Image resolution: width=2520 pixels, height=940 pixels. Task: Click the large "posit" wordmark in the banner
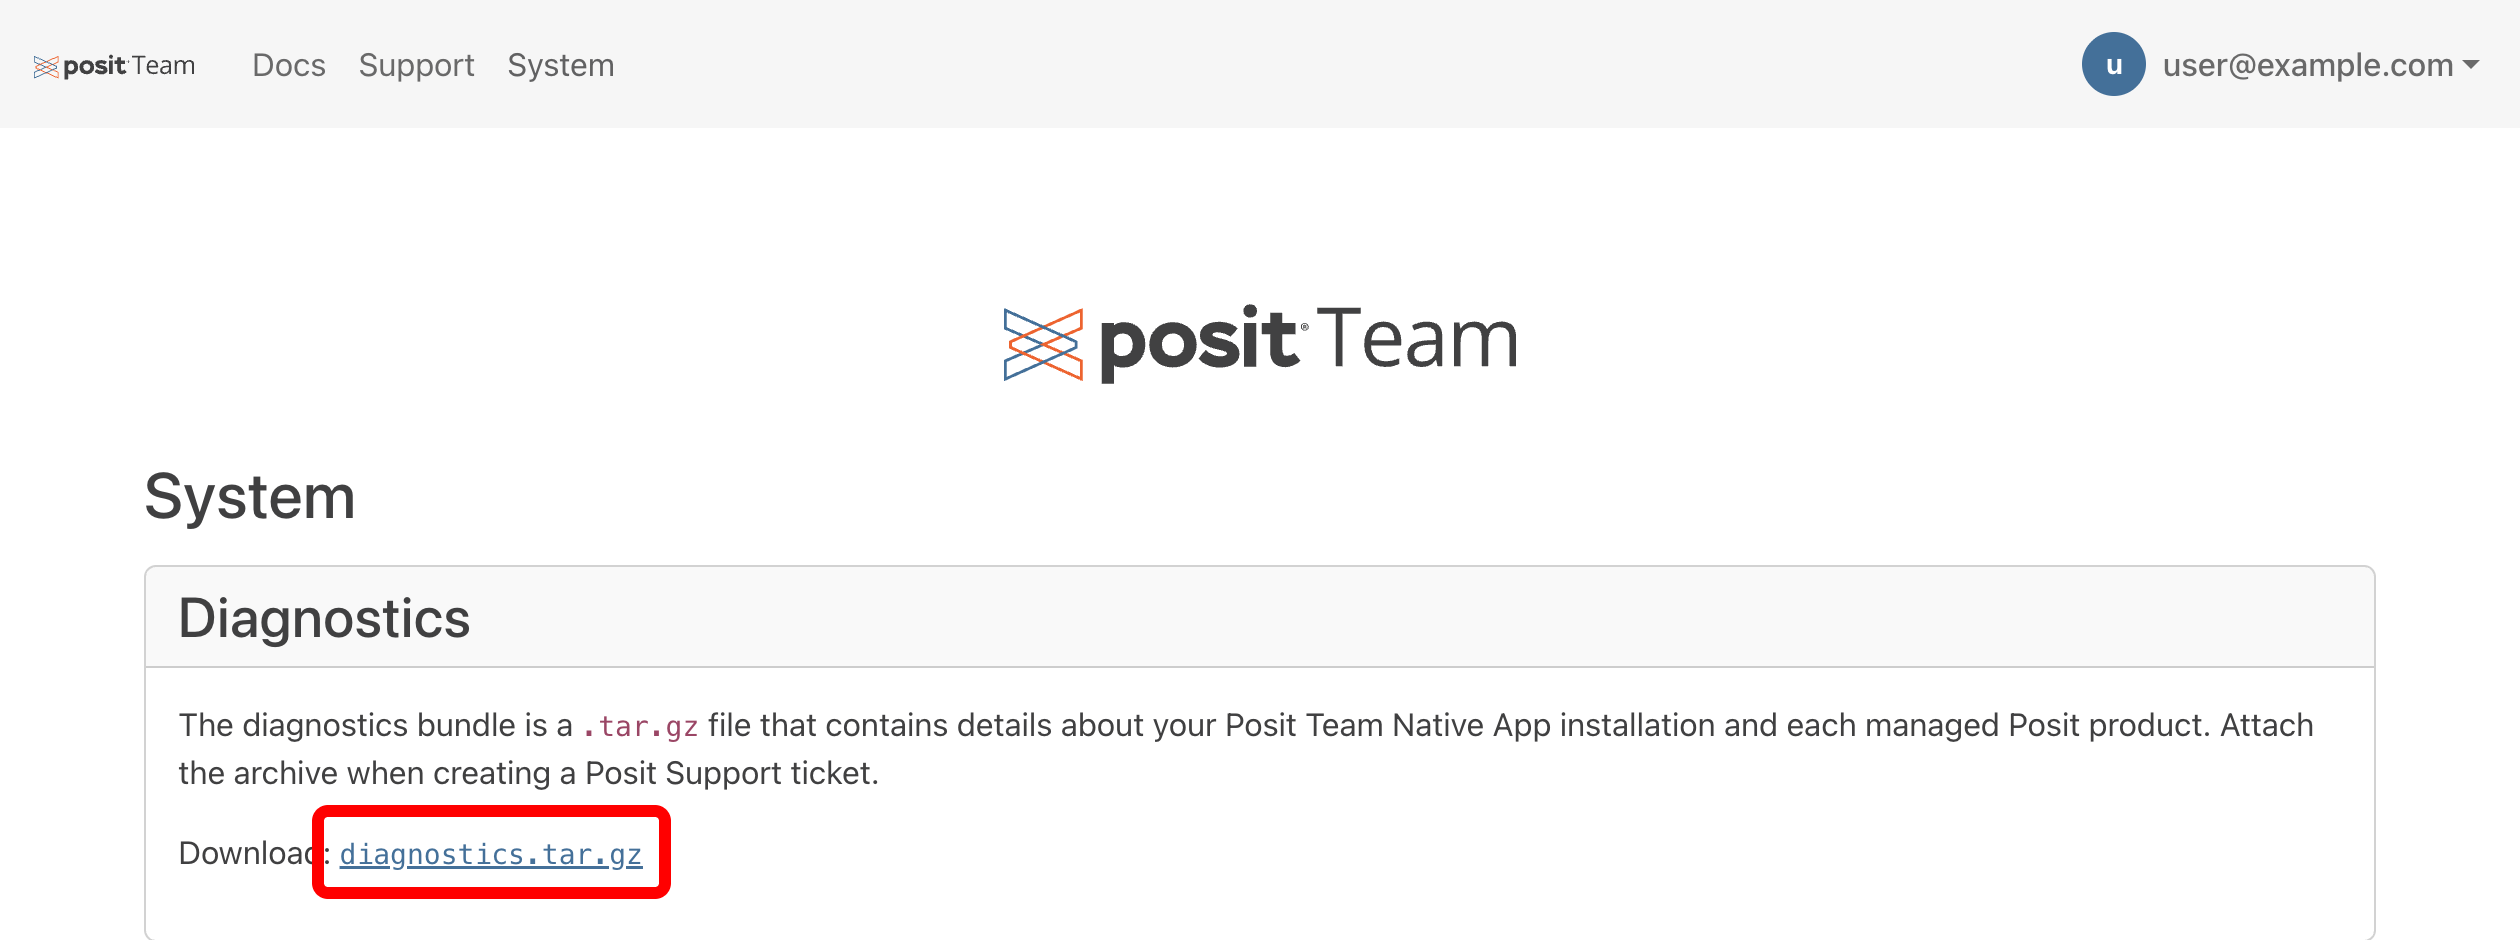click(x=1198, y=343)
